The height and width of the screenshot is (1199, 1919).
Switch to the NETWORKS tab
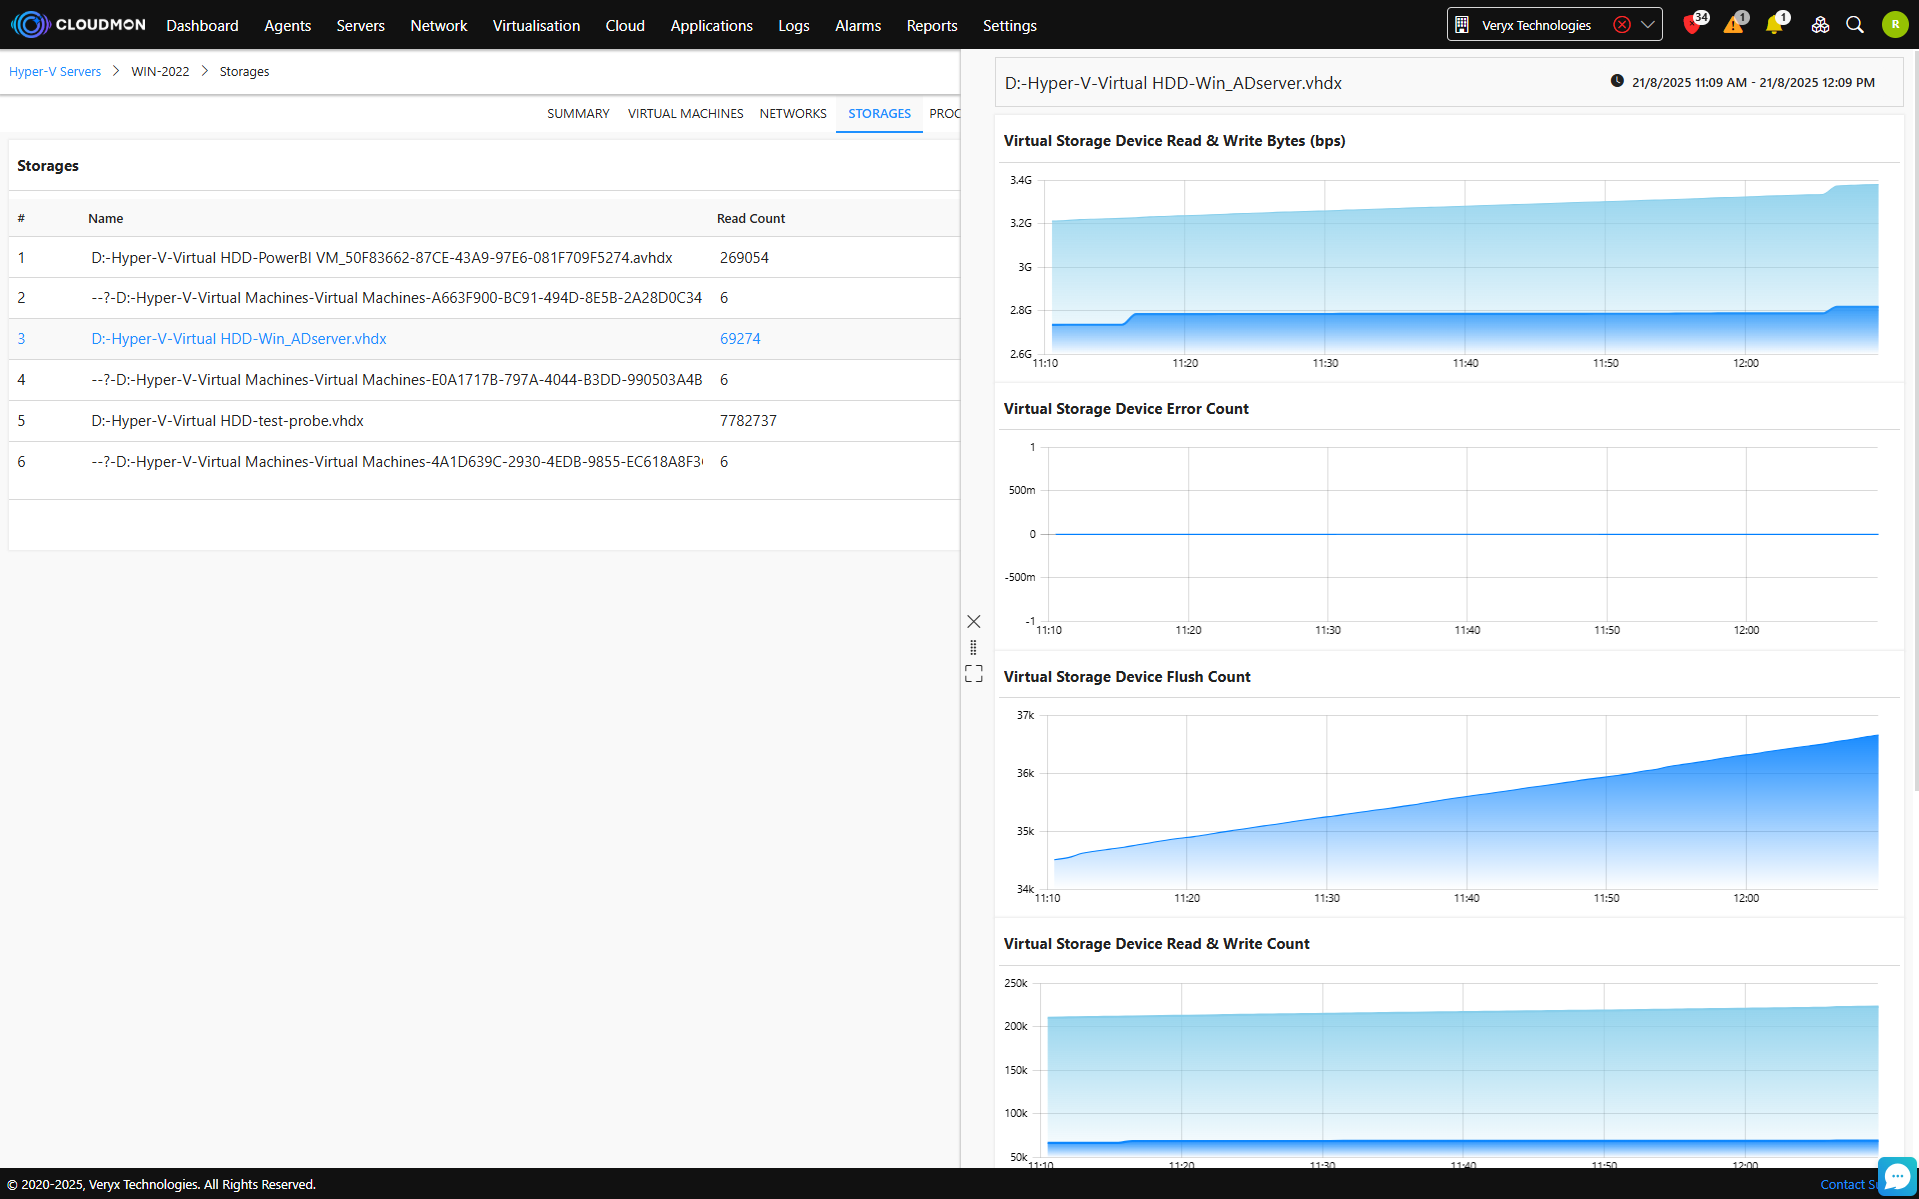click(x=792, y=113)
